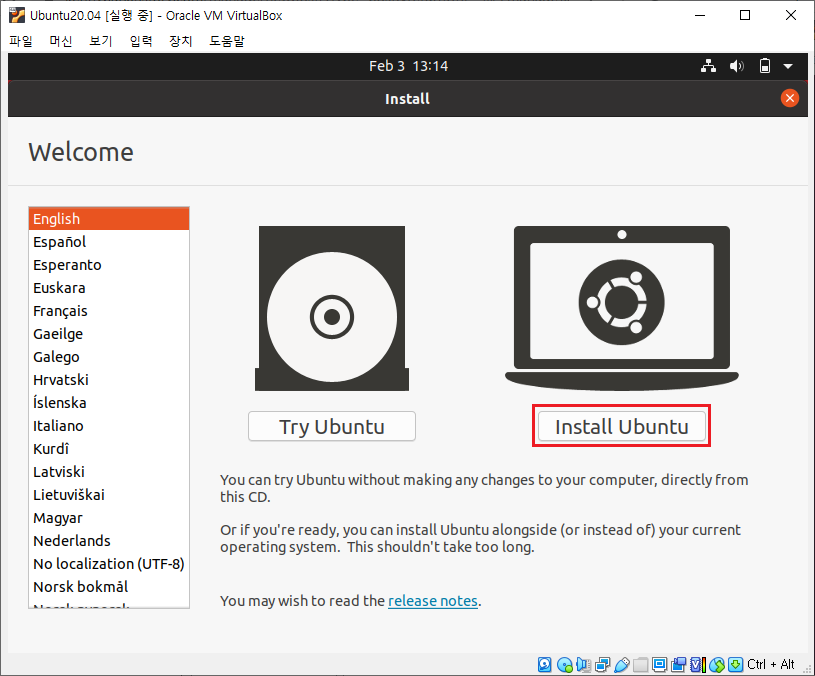
Task: Click the Ubuntu battery icon in top bar
Action: pos(765,66)
